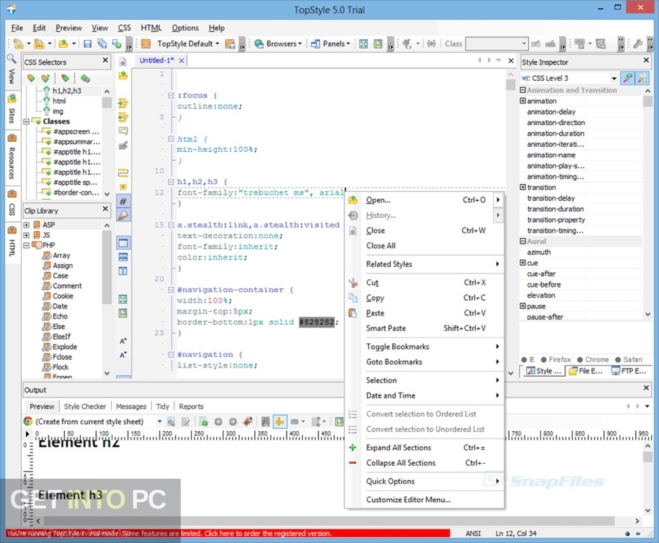Expand the ASP clip library folder
This screenshot has width=659, height=543.
tap(26, 225)
